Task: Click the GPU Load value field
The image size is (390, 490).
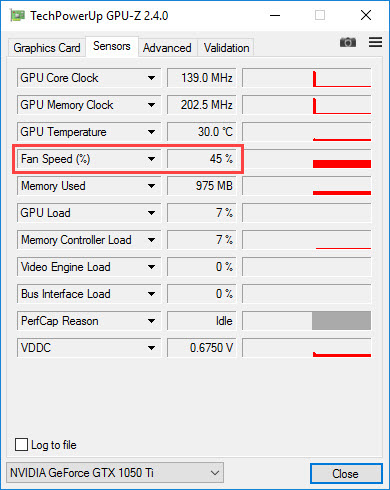Action: click(x=202, y=213)
